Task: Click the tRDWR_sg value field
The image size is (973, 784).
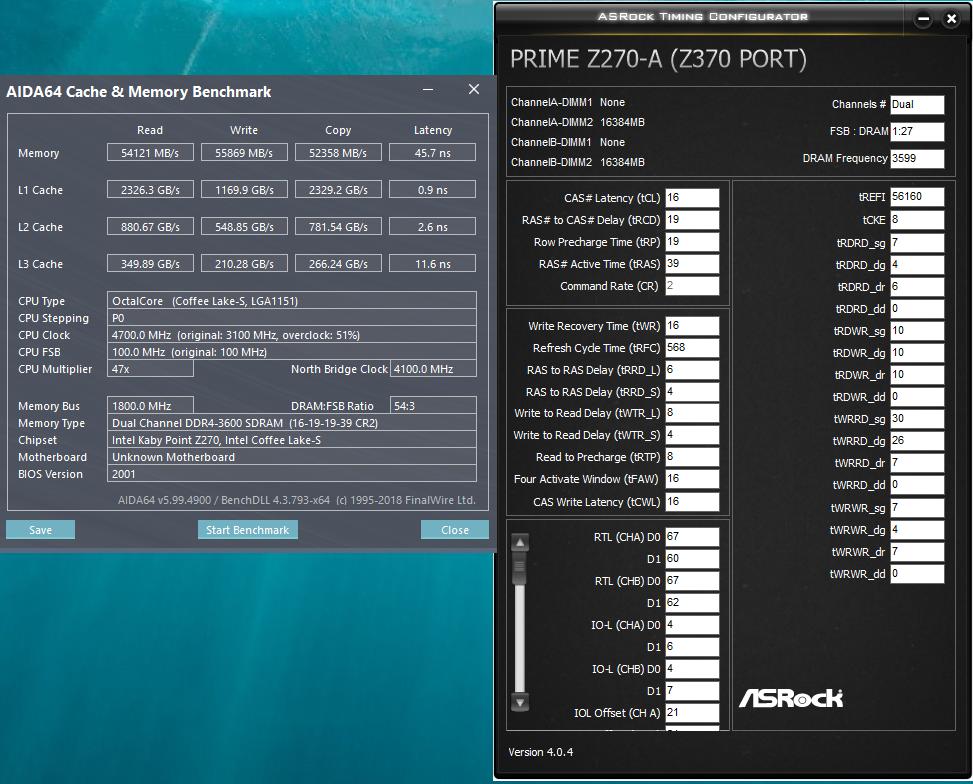Action: pos(917,331)
